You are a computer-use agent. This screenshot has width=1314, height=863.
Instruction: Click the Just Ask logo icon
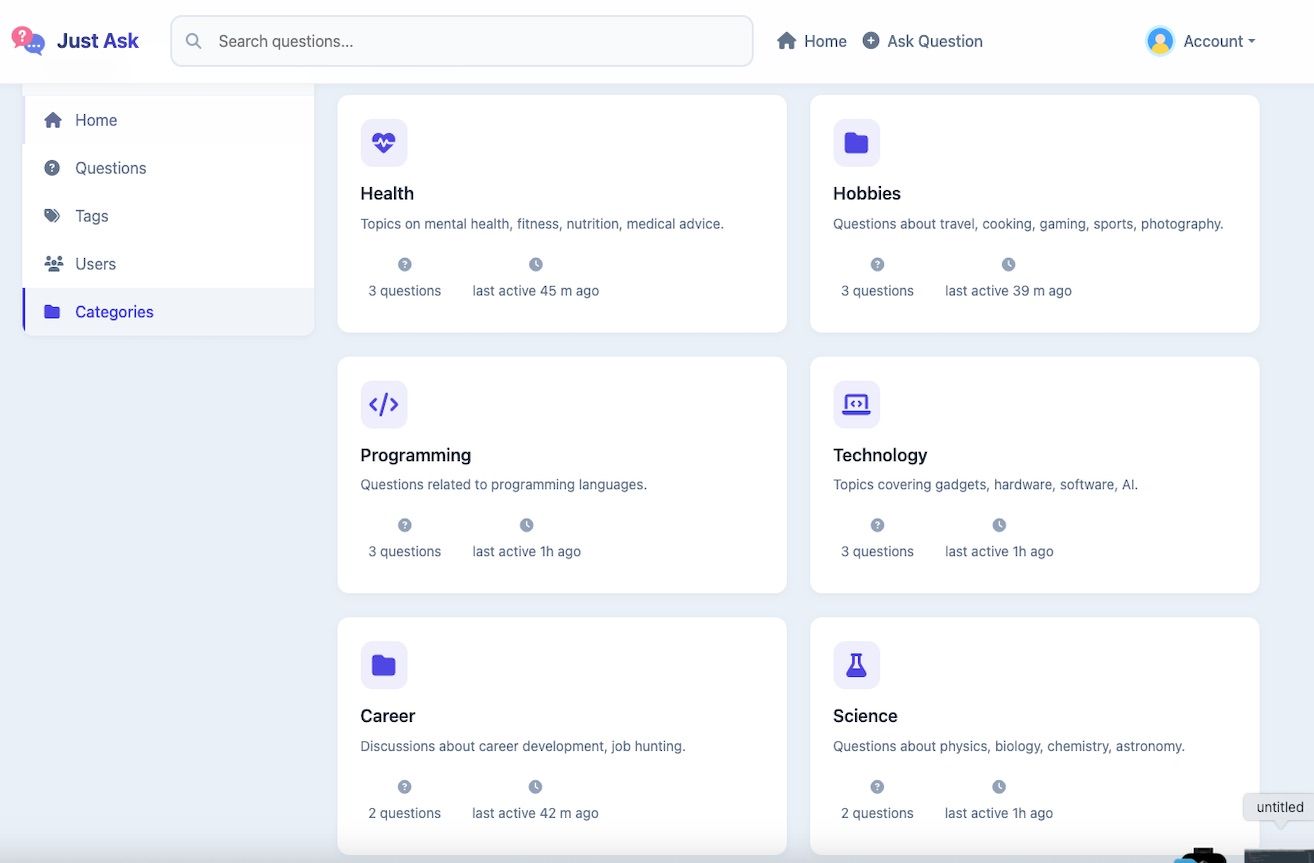28,40
